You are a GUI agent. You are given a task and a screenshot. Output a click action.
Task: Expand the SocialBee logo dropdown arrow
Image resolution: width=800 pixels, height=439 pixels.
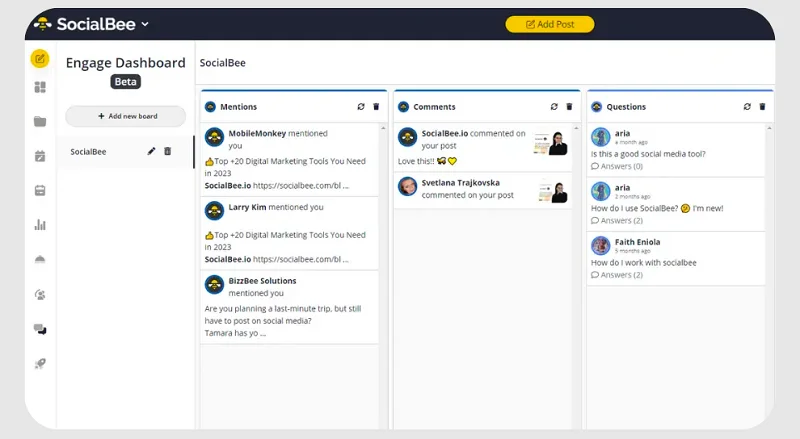point(145,24)
